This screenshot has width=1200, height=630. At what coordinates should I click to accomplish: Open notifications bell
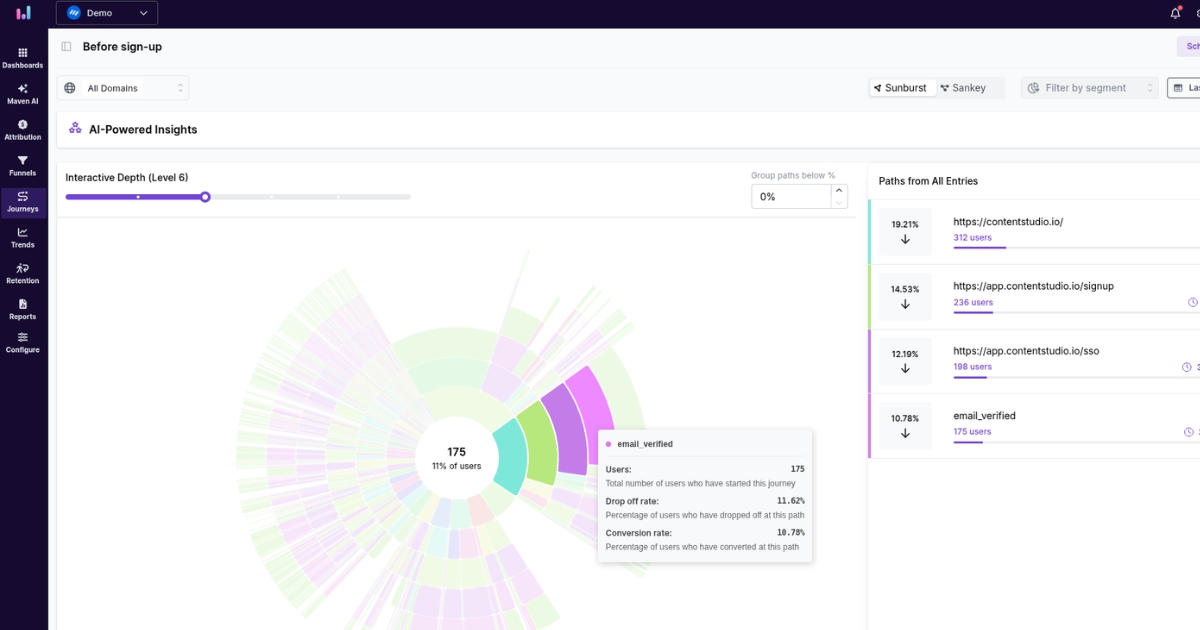pos(1175,13)
